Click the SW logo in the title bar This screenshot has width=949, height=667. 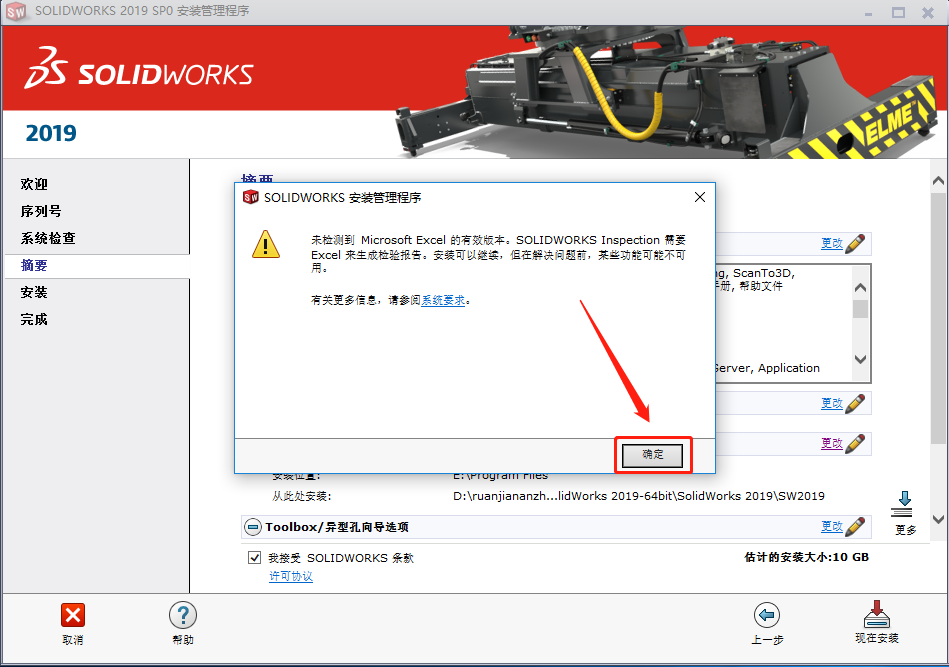17,12
